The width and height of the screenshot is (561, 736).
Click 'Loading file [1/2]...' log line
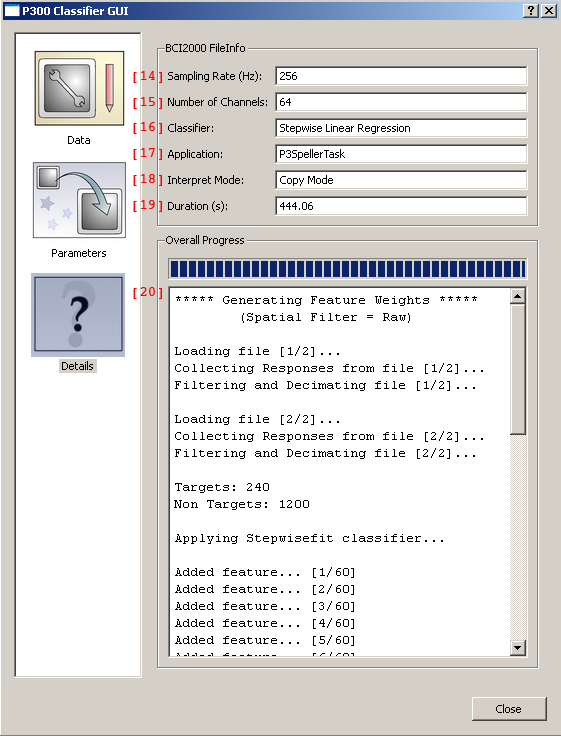coord(257,351)
